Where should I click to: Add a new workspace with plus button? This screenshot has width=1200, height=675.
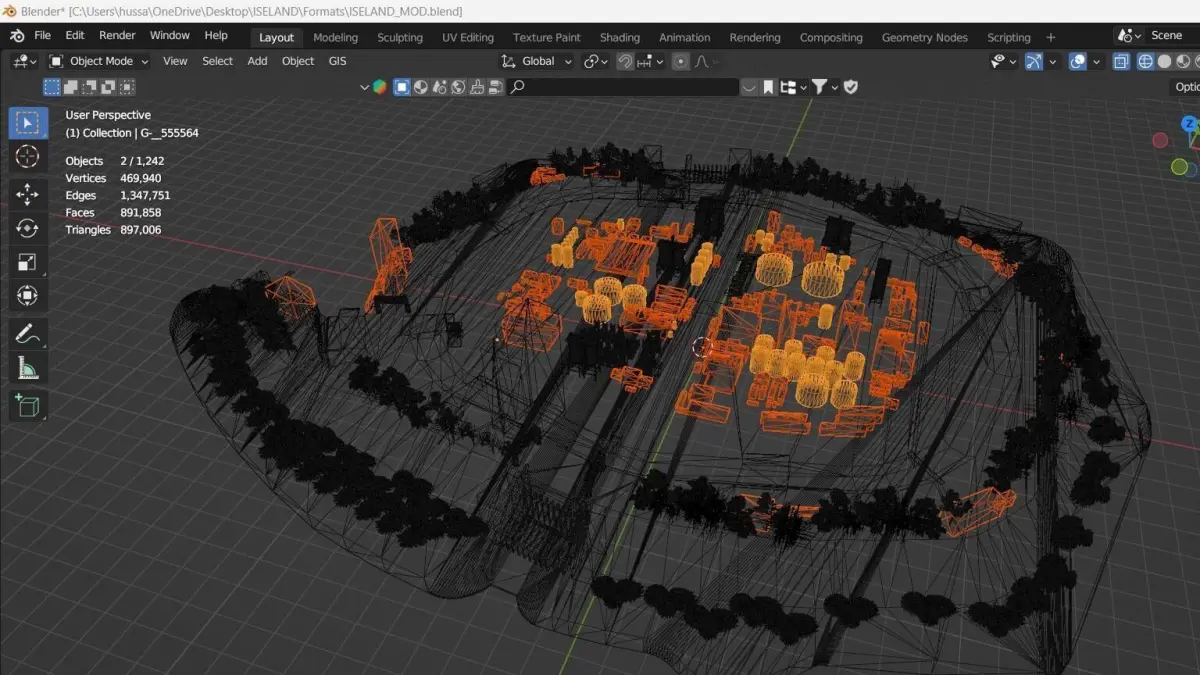(1051, 37)
